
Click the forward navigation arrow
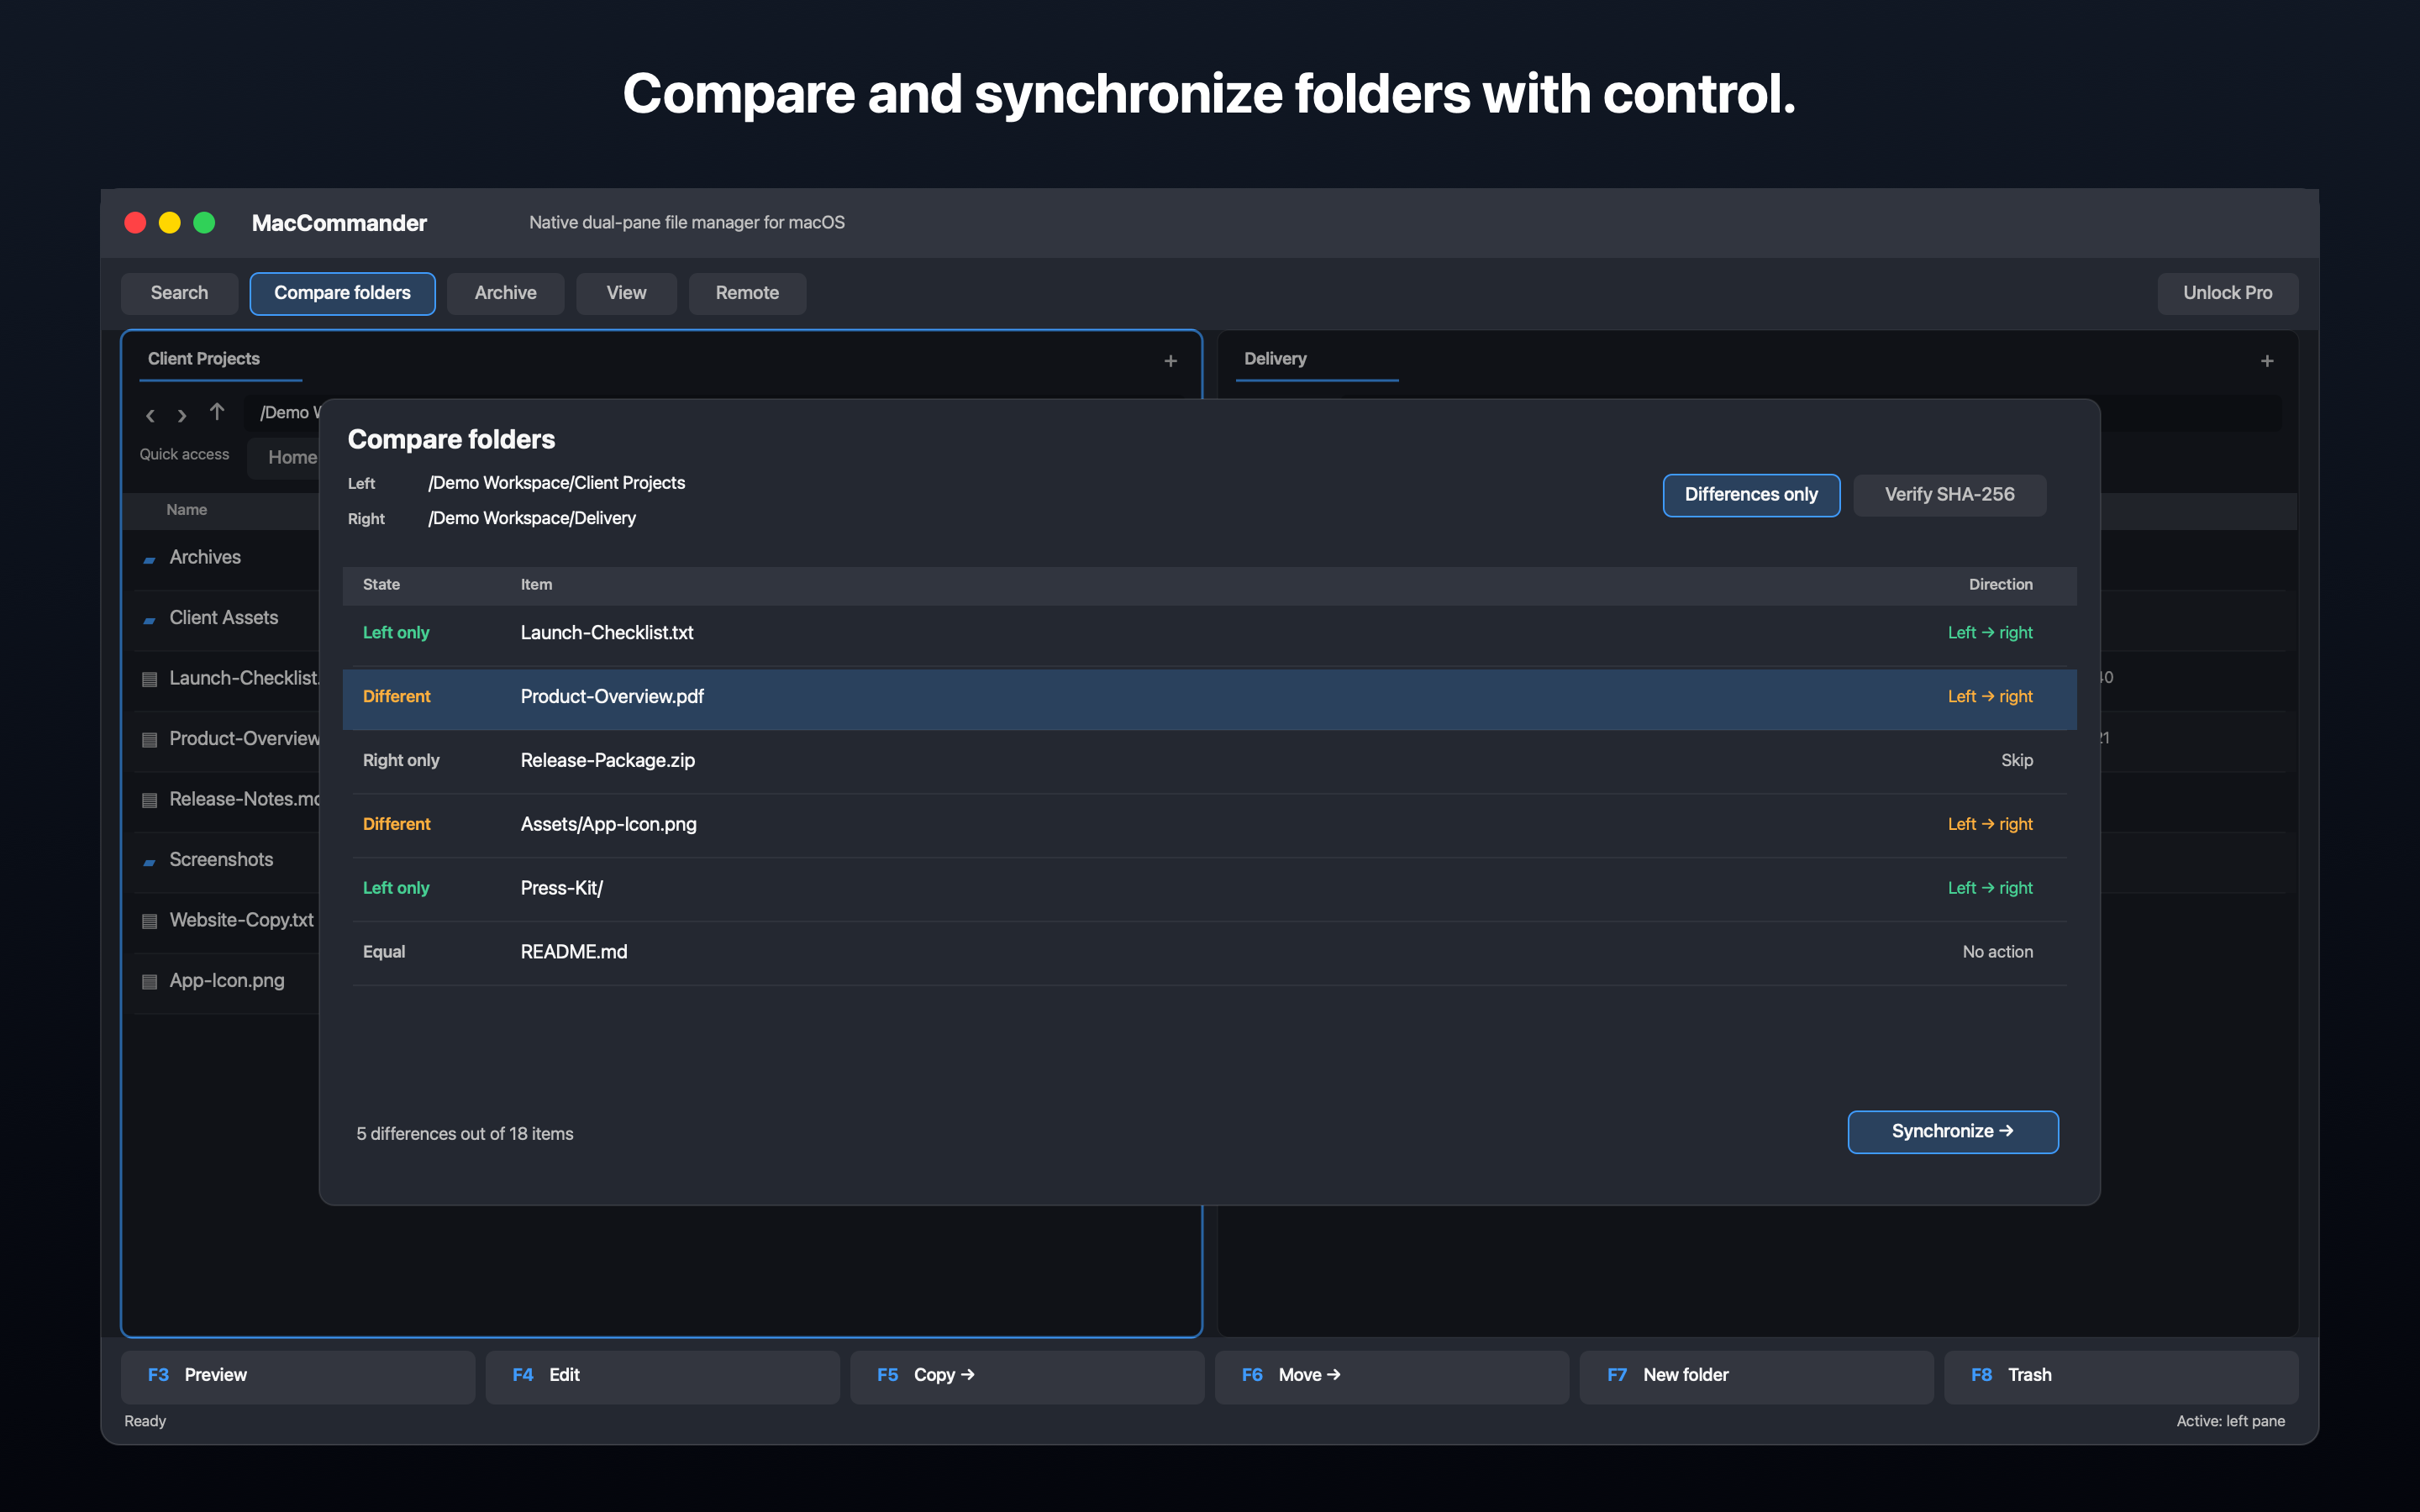[182, 415]
